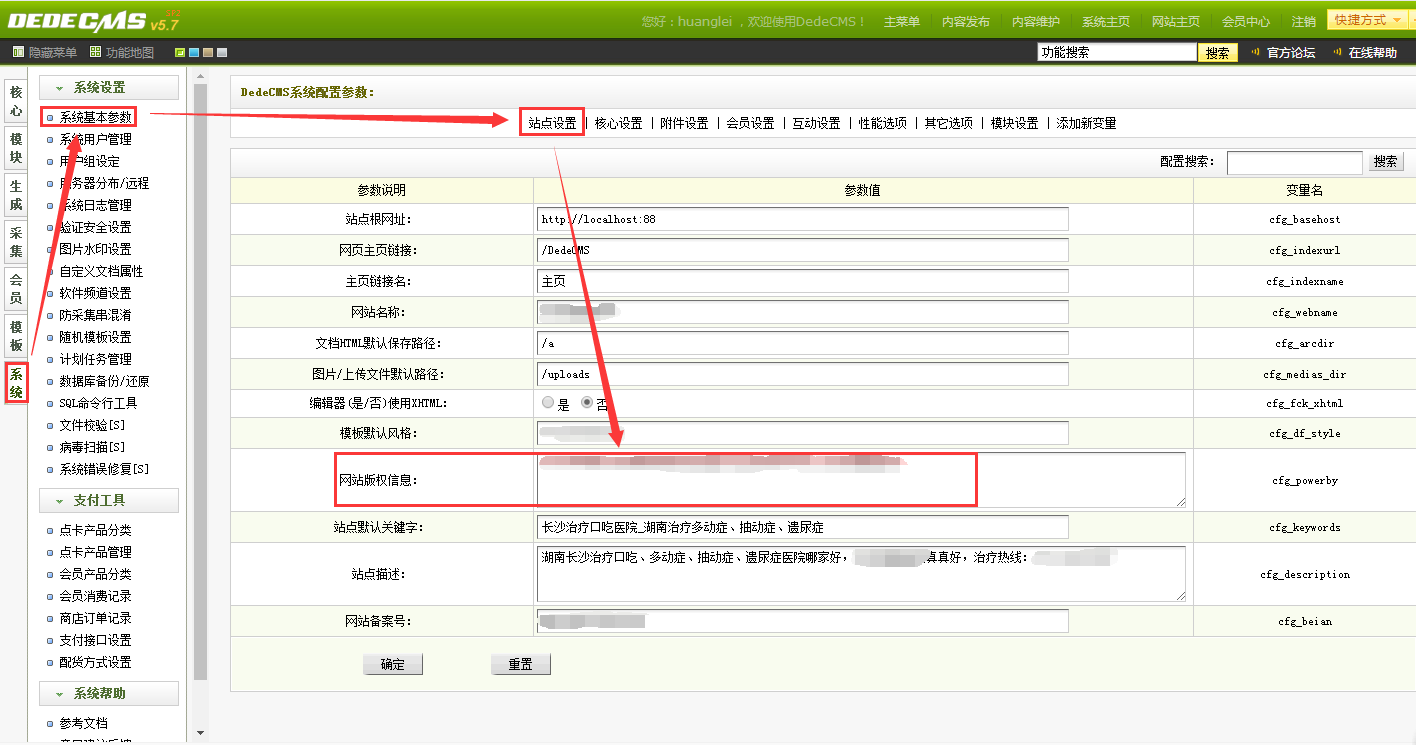Switch to the 系统 vertical tab

tap(16, 383)
